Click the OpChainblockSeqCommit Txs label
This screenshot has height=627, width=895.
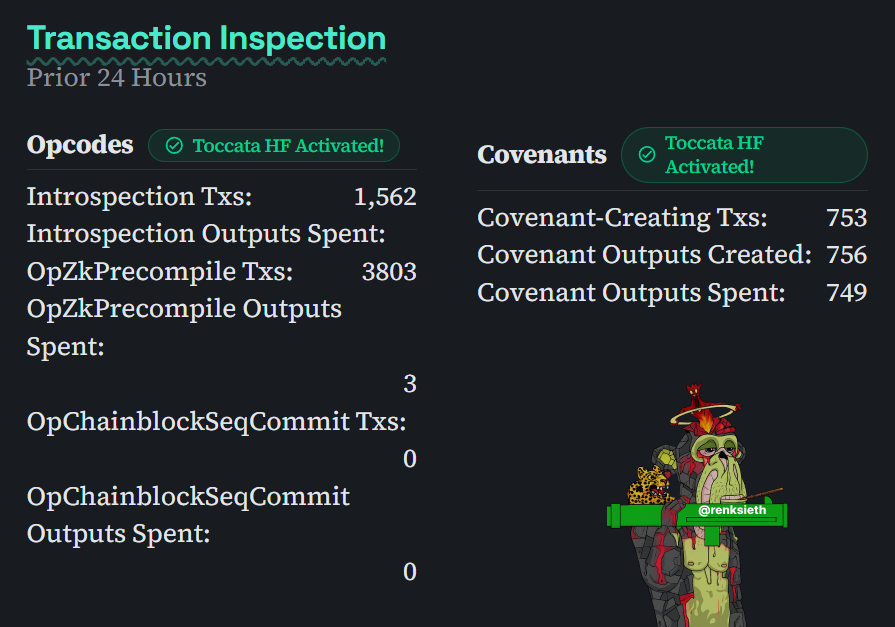pyautogui.click(x=216, y=422)
